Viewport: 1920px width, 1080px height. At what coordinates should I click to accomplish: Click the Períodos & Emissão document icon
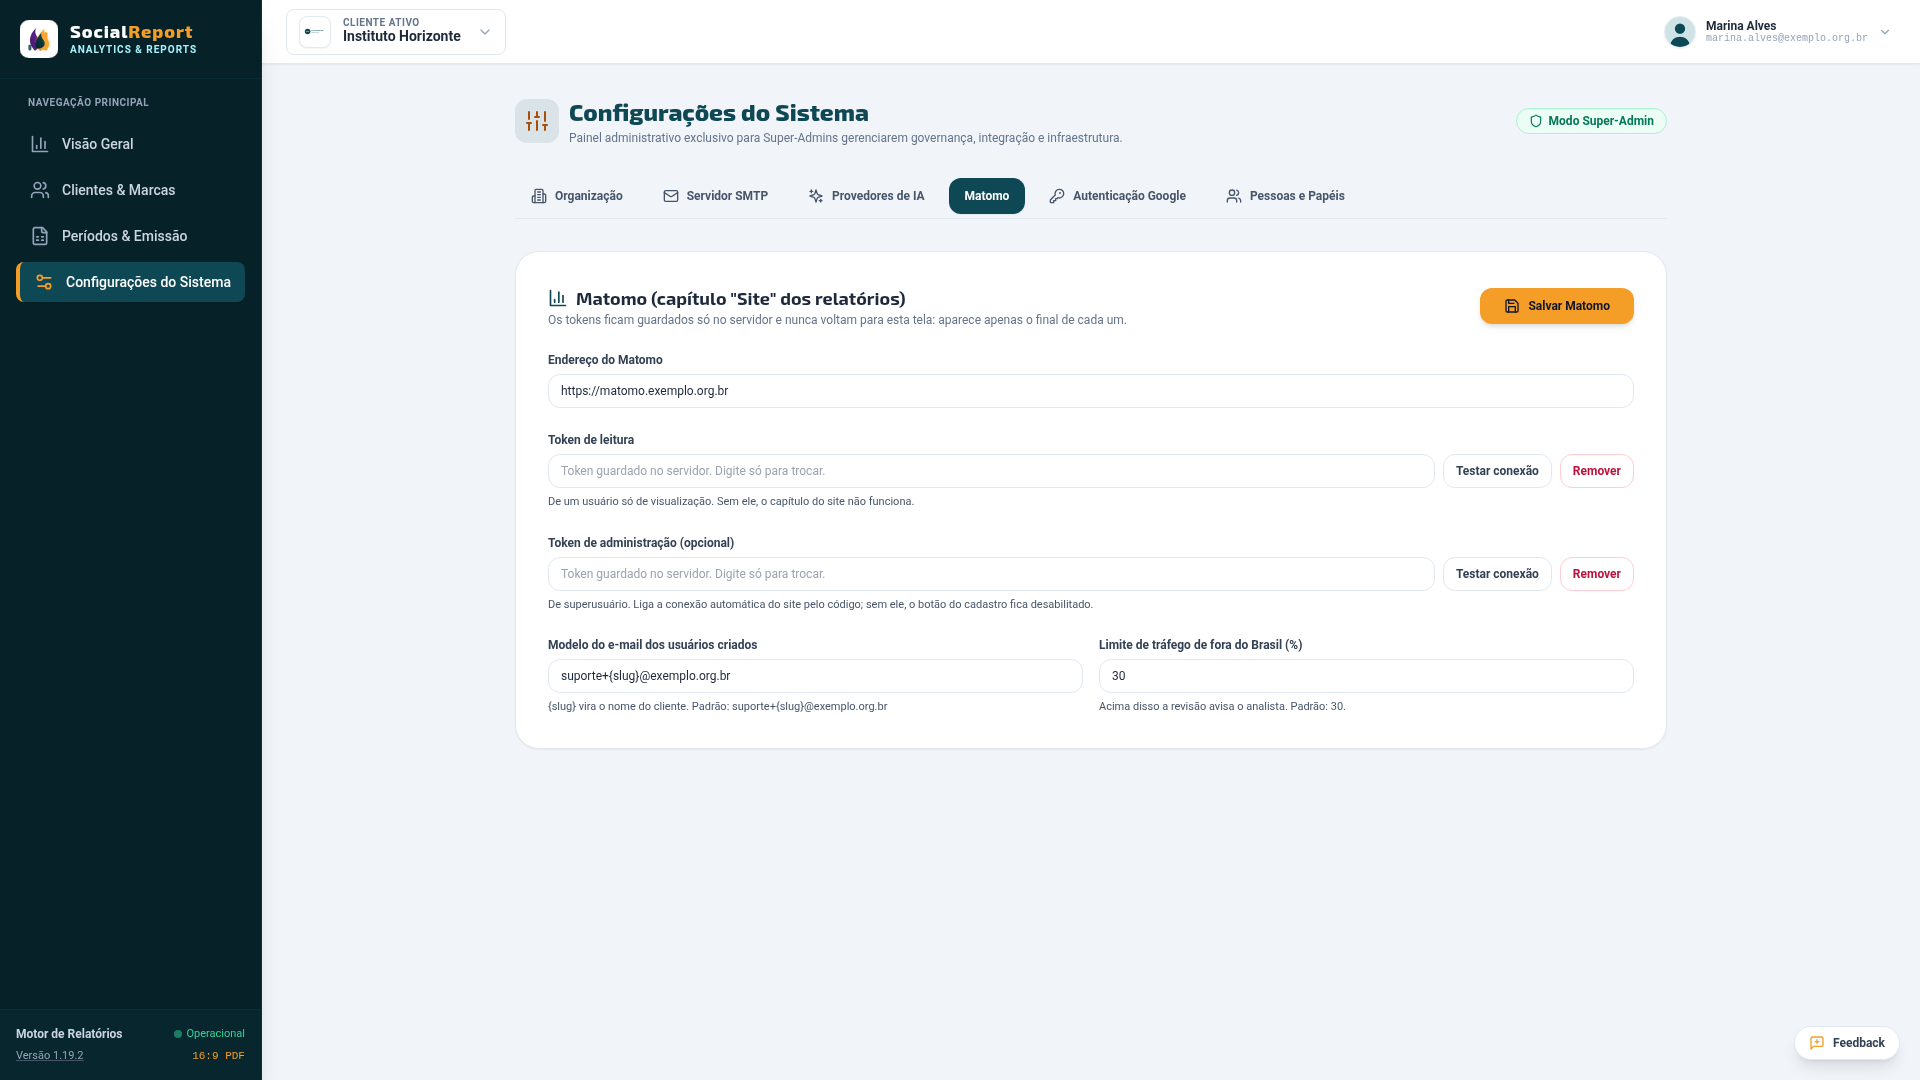click(x=40, y=236)
